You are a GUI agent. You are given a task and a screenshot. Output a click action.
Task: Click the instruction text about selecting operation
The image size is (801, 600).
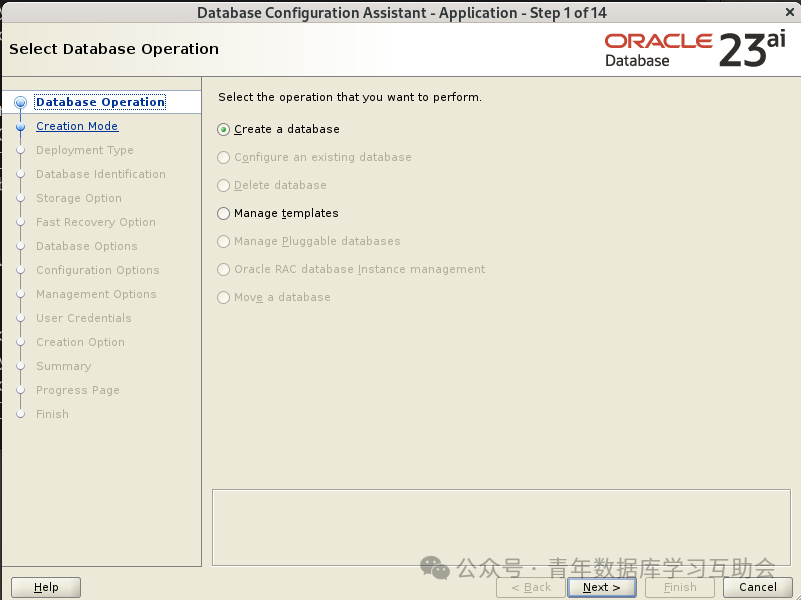click(350, 97)
